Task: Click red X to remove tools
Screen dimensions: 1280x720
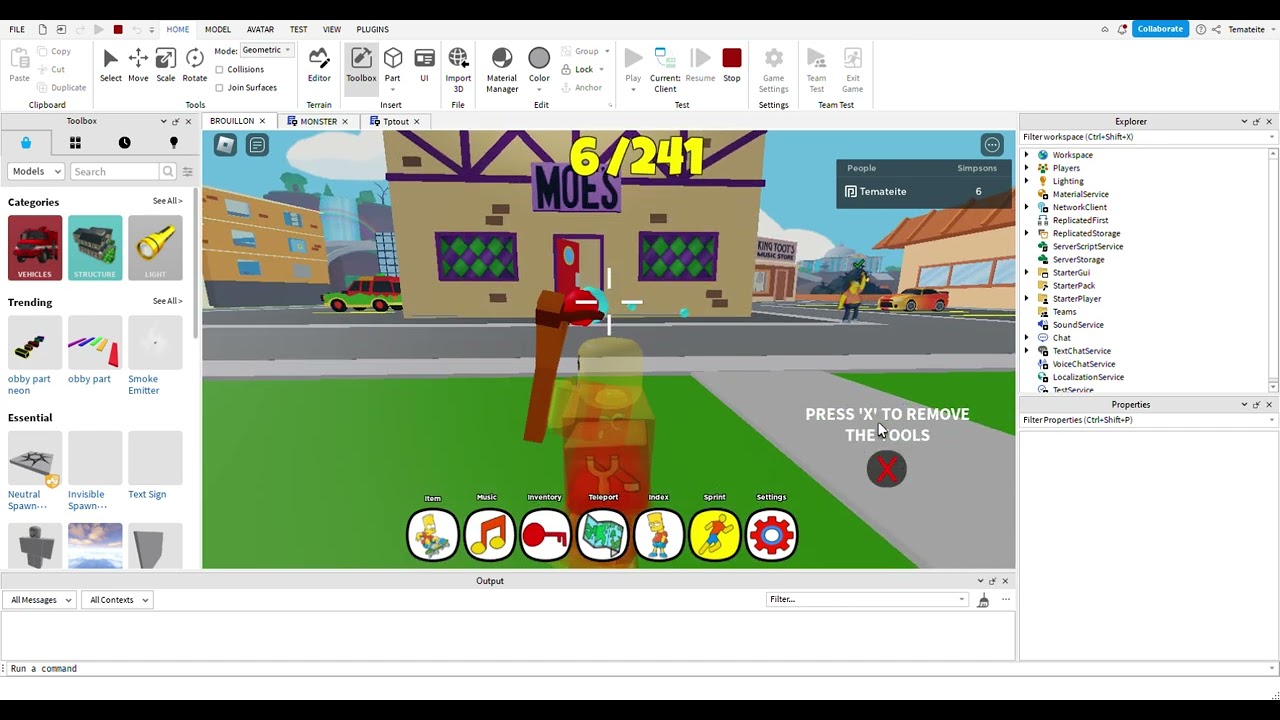Action: pos(887,469)
